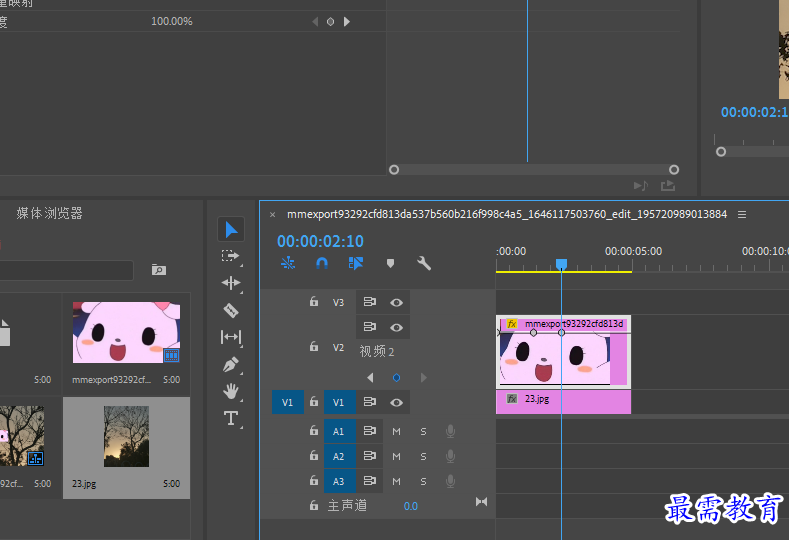The image size is (789, 540).
Task: Toggle lock on A3 track
Action: tap(313, 480)
